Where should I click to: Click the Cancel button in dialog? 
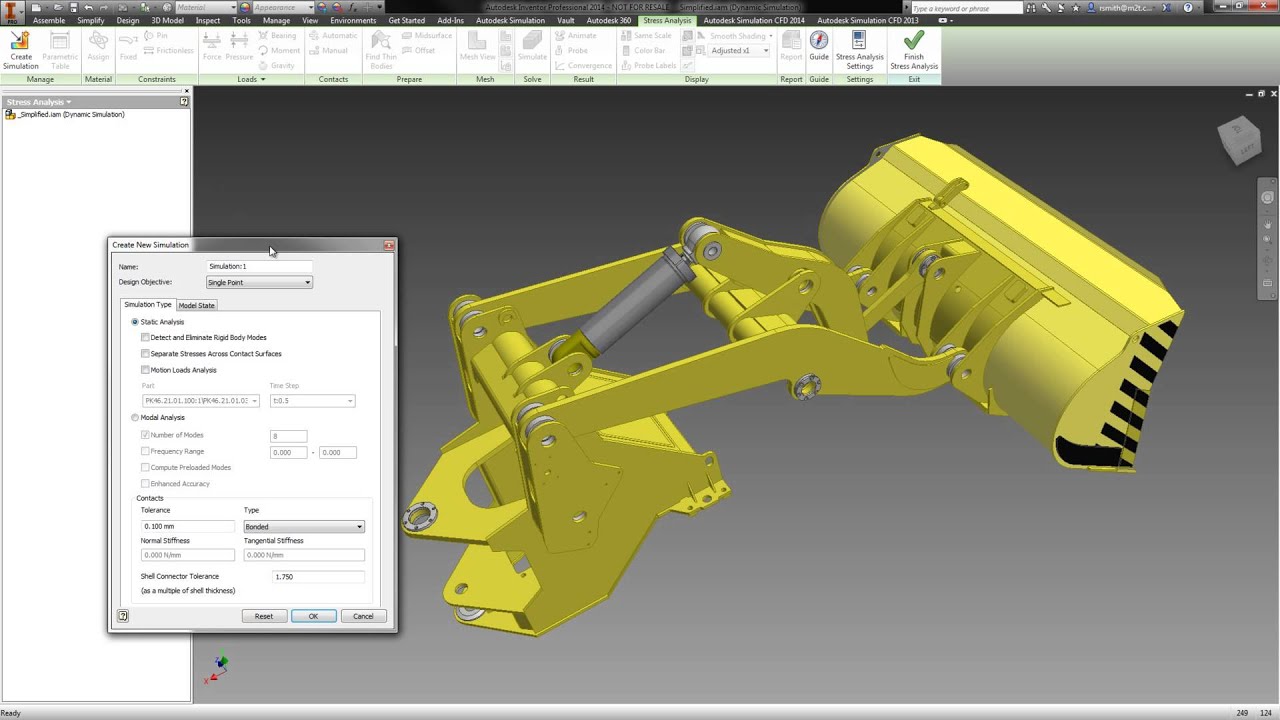(363, 616)
